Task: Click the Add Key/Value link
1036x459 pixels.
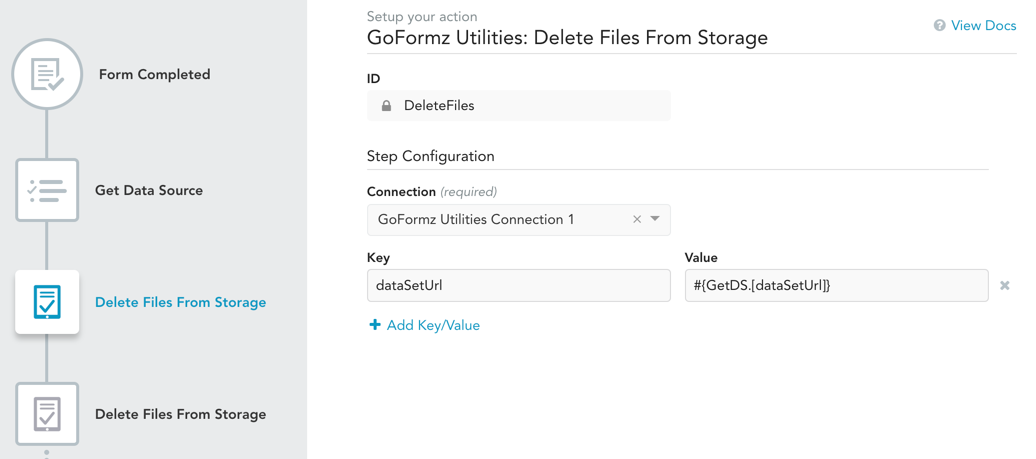Action: [x=433, y=325]
